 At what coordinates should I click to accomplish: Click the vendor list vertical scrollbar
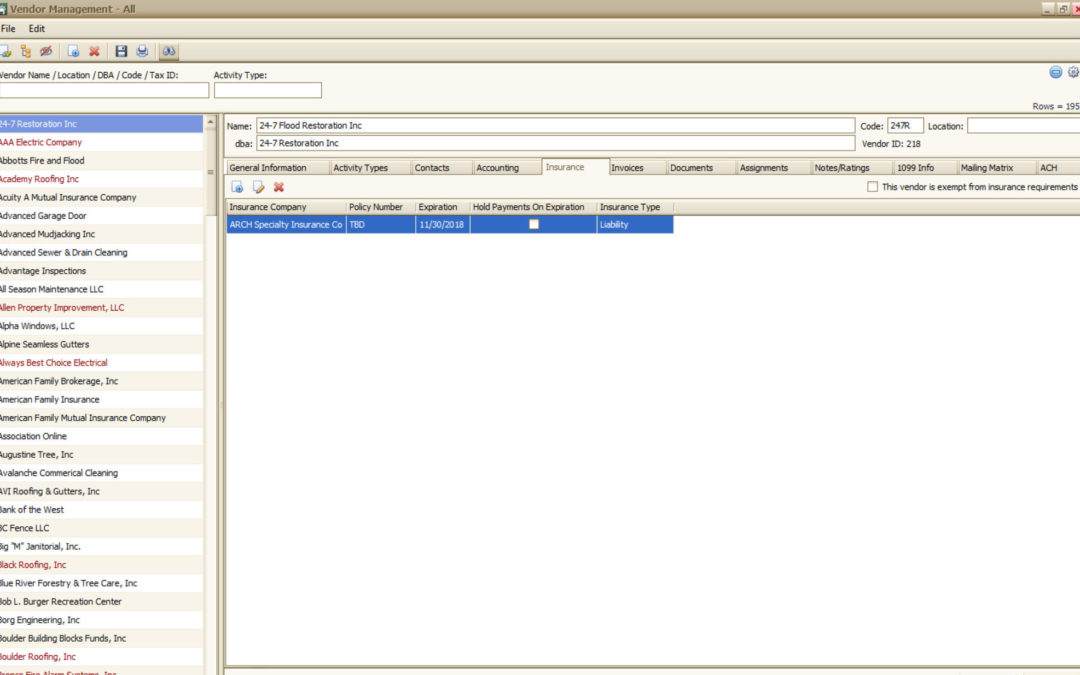210,300
